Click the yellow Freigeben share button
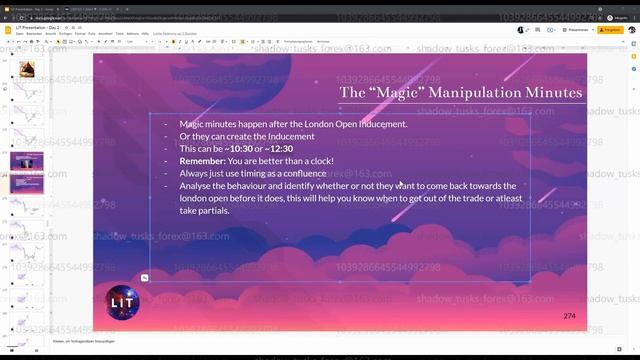 pos(611,30)
